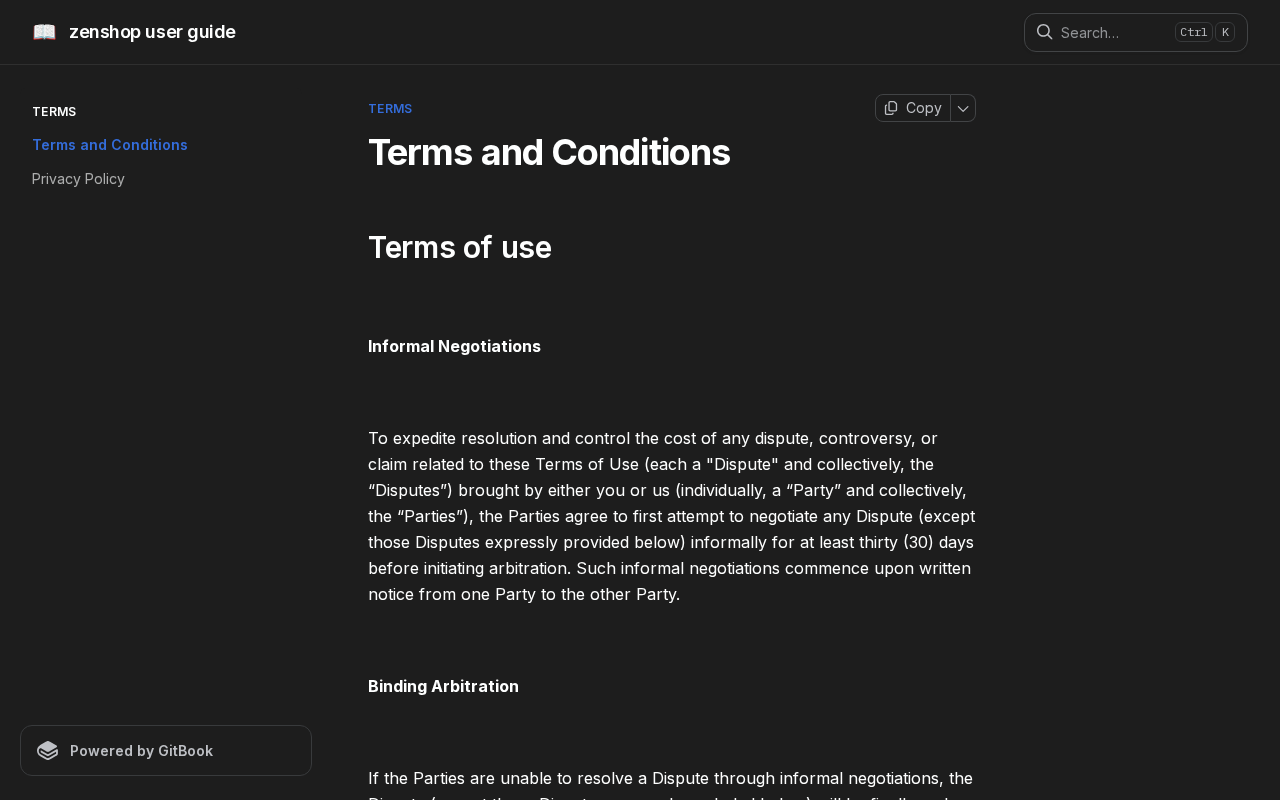Click the GitBook logo icon
This screenshot has height=800, width=1280.
click(x=48, y=751)
